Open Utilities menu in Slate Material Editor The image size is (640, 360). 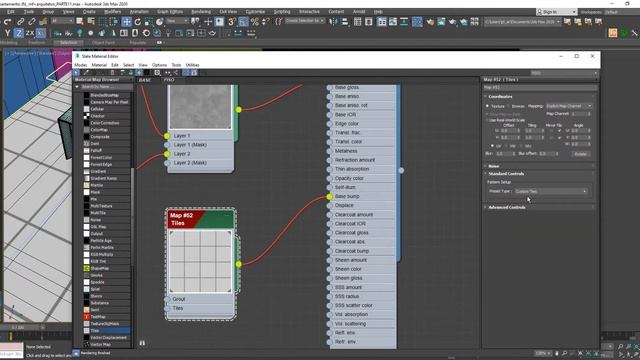(x=192, y=65)
